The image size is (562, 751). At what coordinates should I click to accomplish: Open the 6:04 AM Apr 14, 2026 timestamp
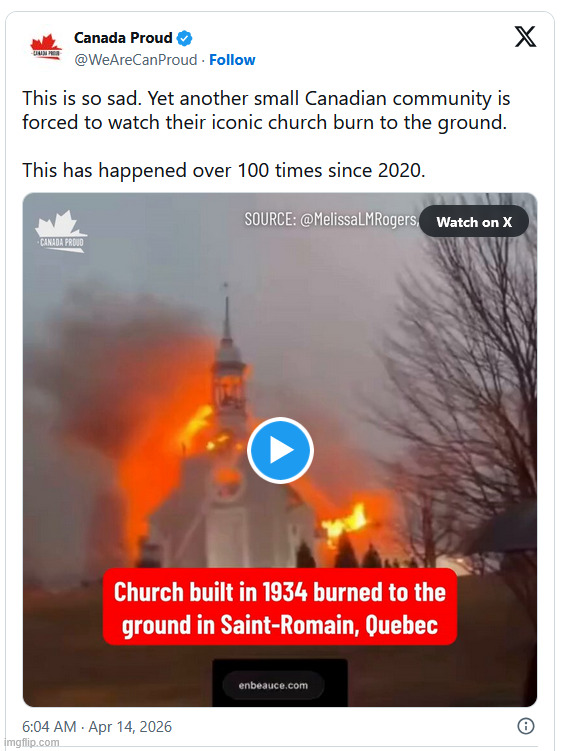point(97,727)
